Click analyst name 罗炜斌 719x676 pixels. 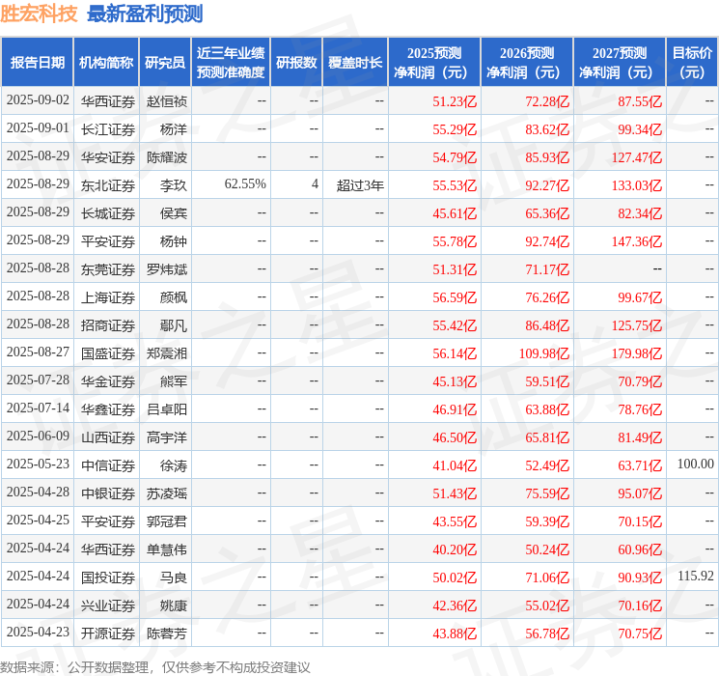(x=166, y=270)
